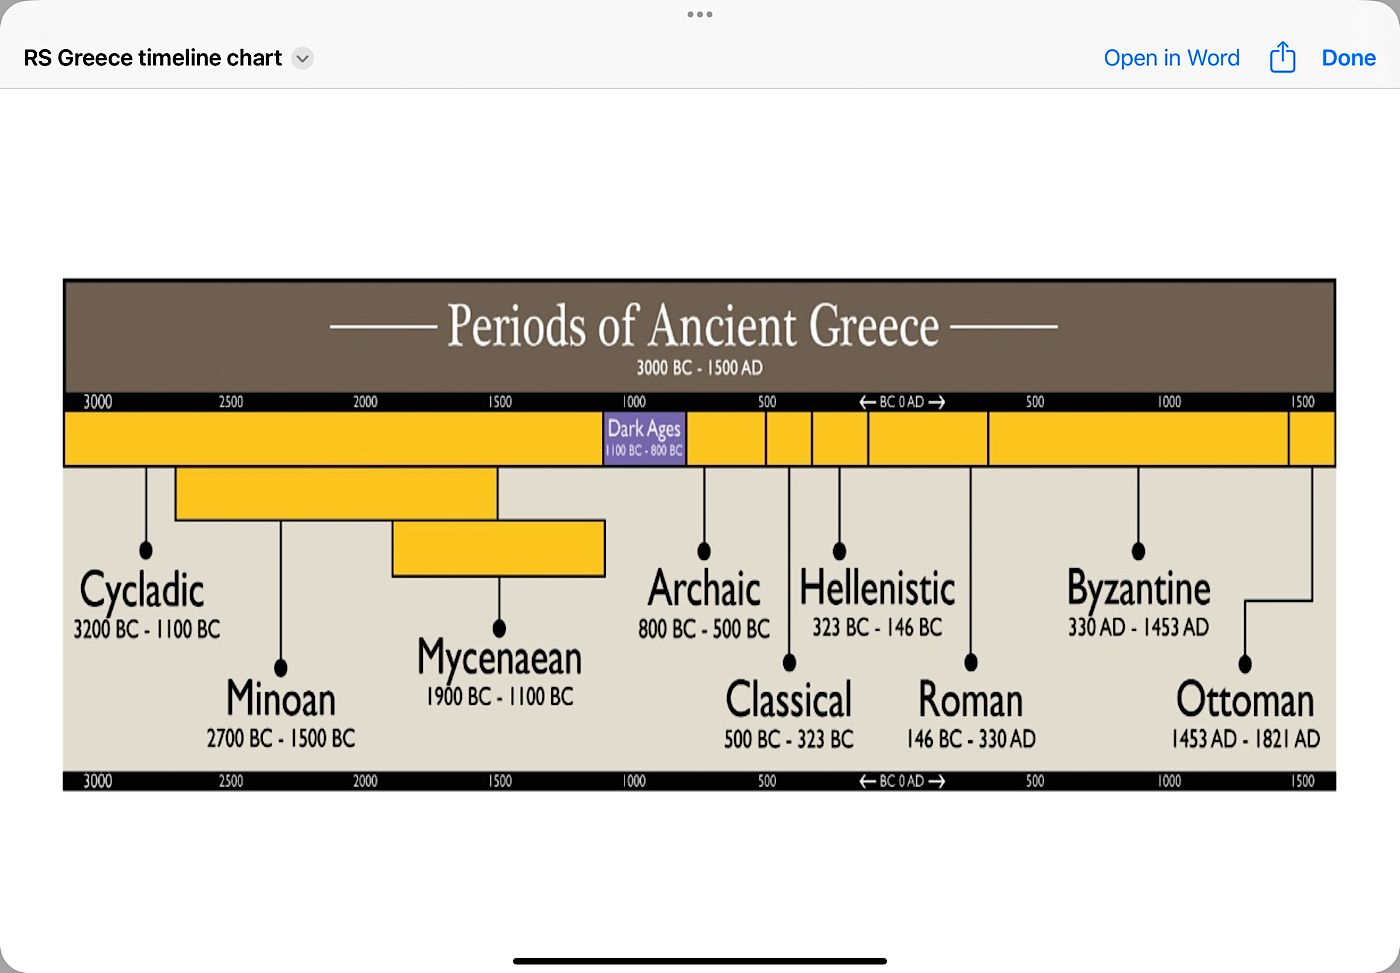Image resolution: width=1400 pixels, height=973 pixels.
Task: Click the Mycenaean period yellow bar
Action: tap(498, 548)
